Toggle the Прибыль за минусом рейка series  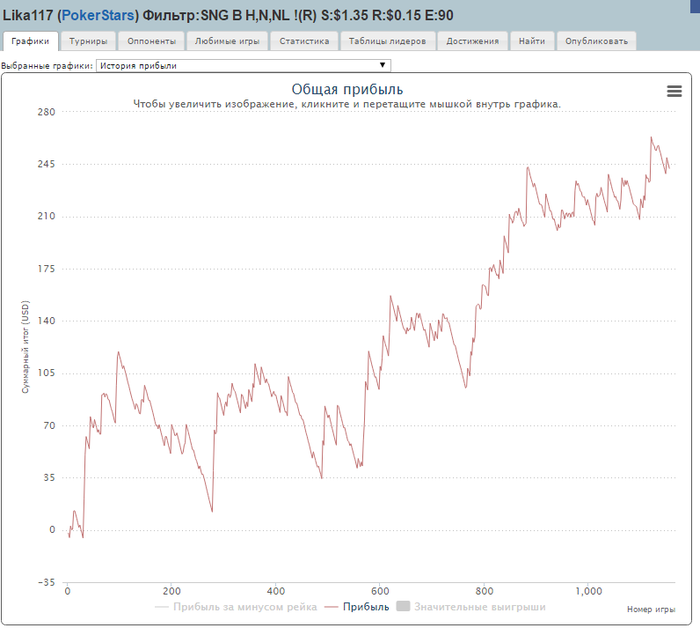(236, 607)
